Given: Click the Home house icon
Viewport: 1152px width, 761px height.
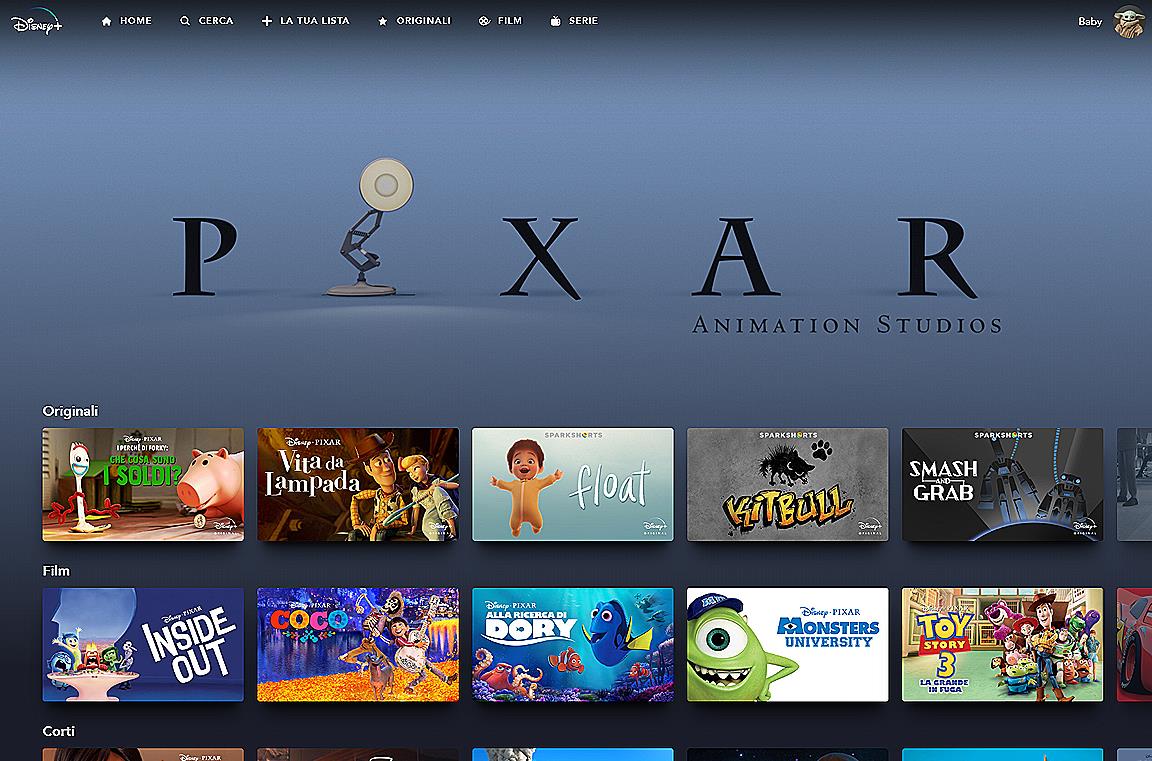Looking at the screenshot, I should [x=107, y=21].
